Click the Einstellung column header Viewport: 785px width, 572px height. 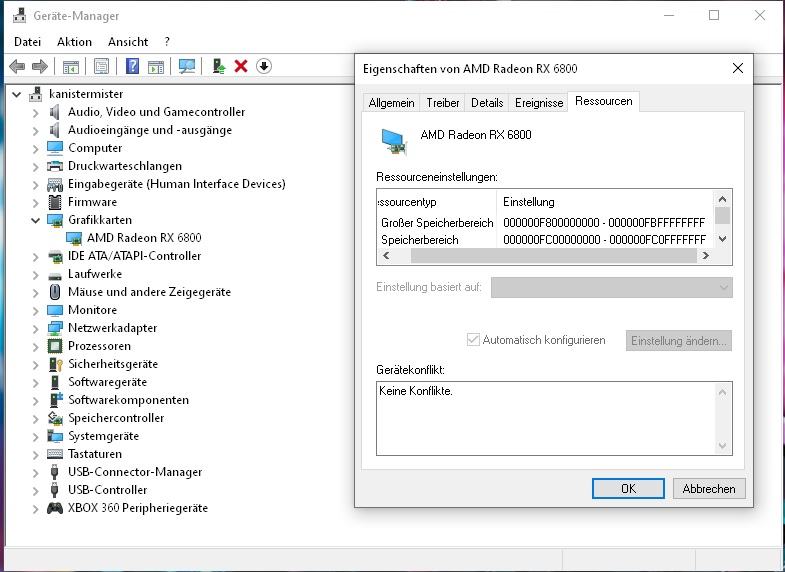click(605, 202)
